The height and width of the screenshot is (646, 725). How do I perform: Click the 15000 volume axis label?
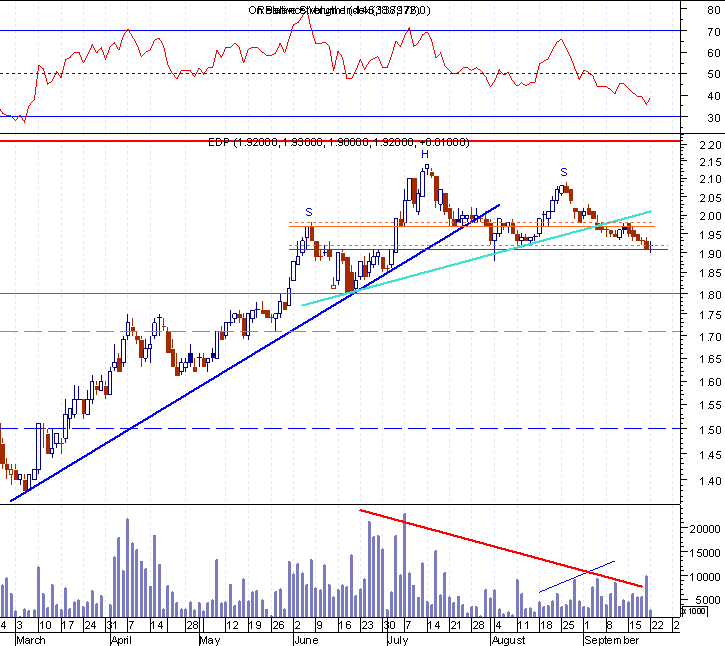(x=705, y=553)
